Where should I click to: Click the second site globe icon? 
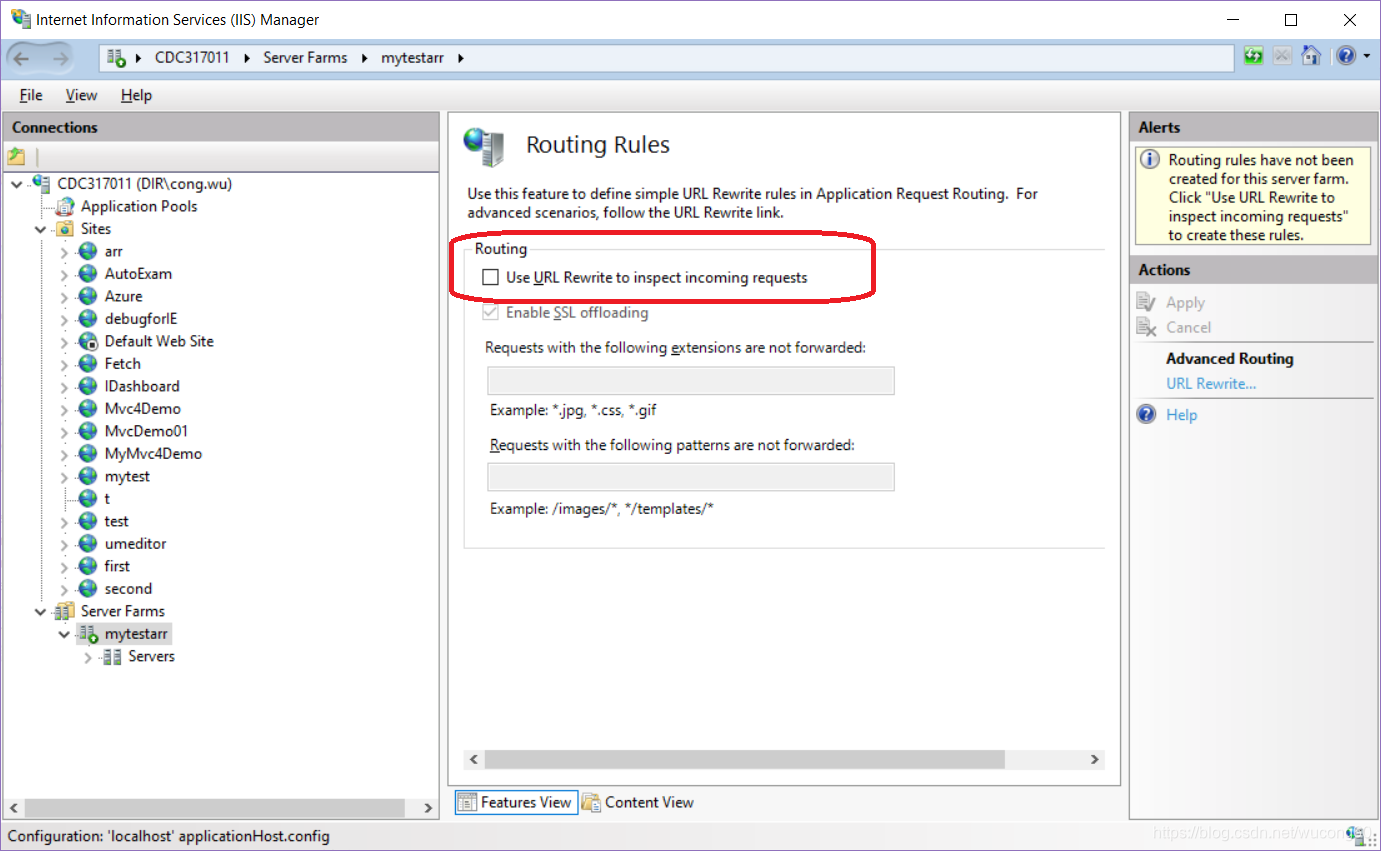[x=88, y=589]
